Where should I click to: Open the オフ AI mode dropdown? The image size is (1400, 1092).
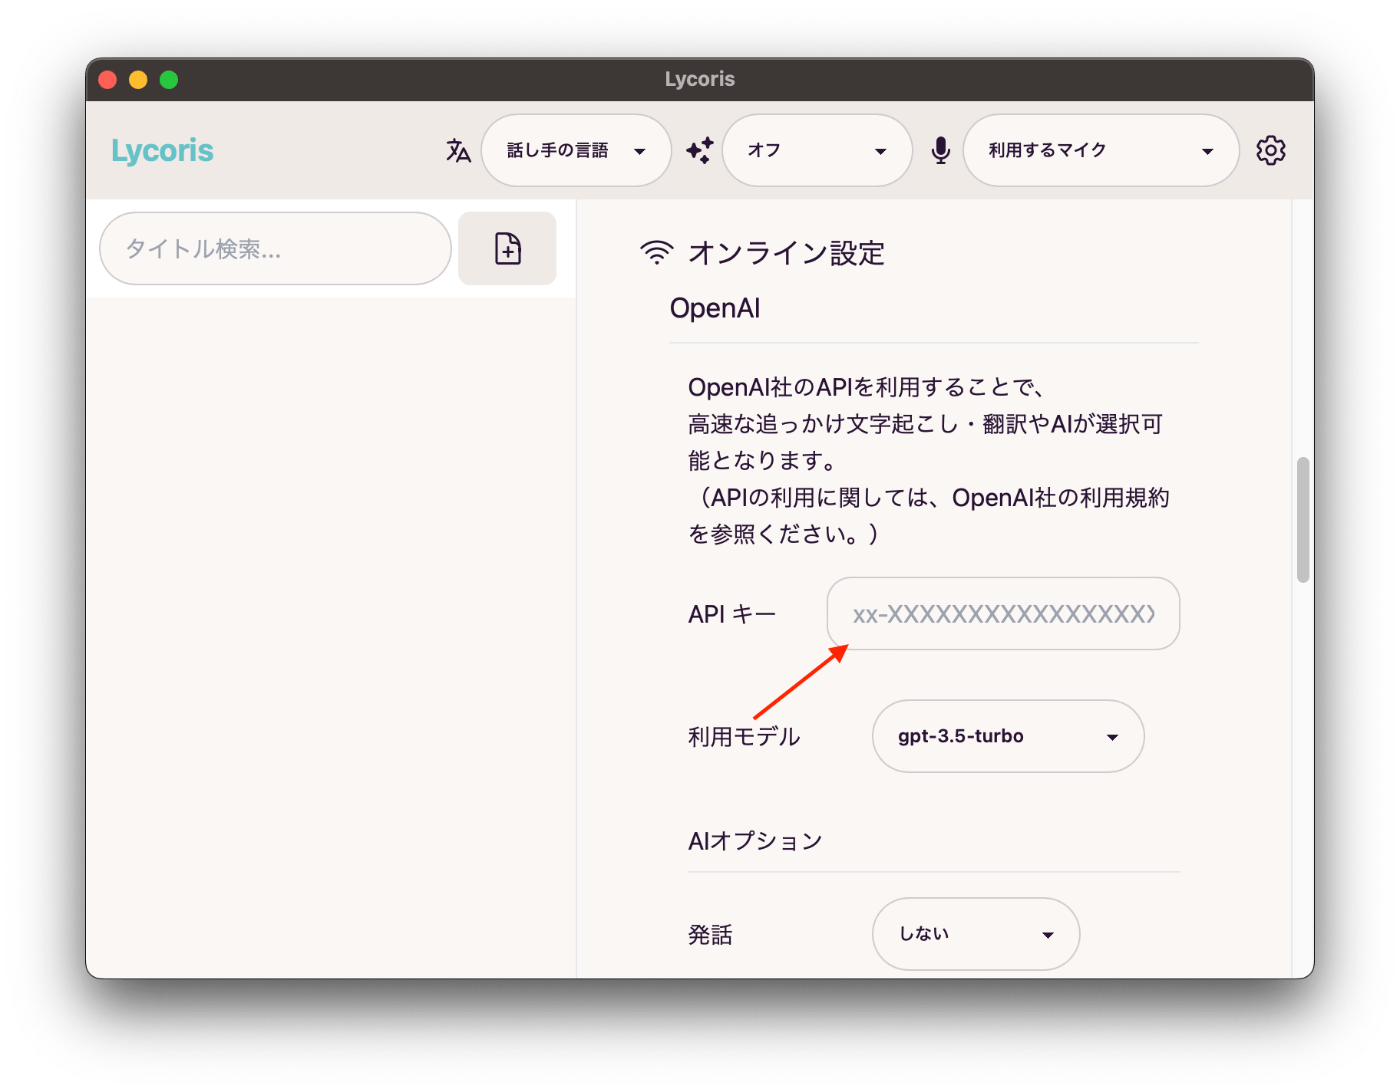(817, 150)
